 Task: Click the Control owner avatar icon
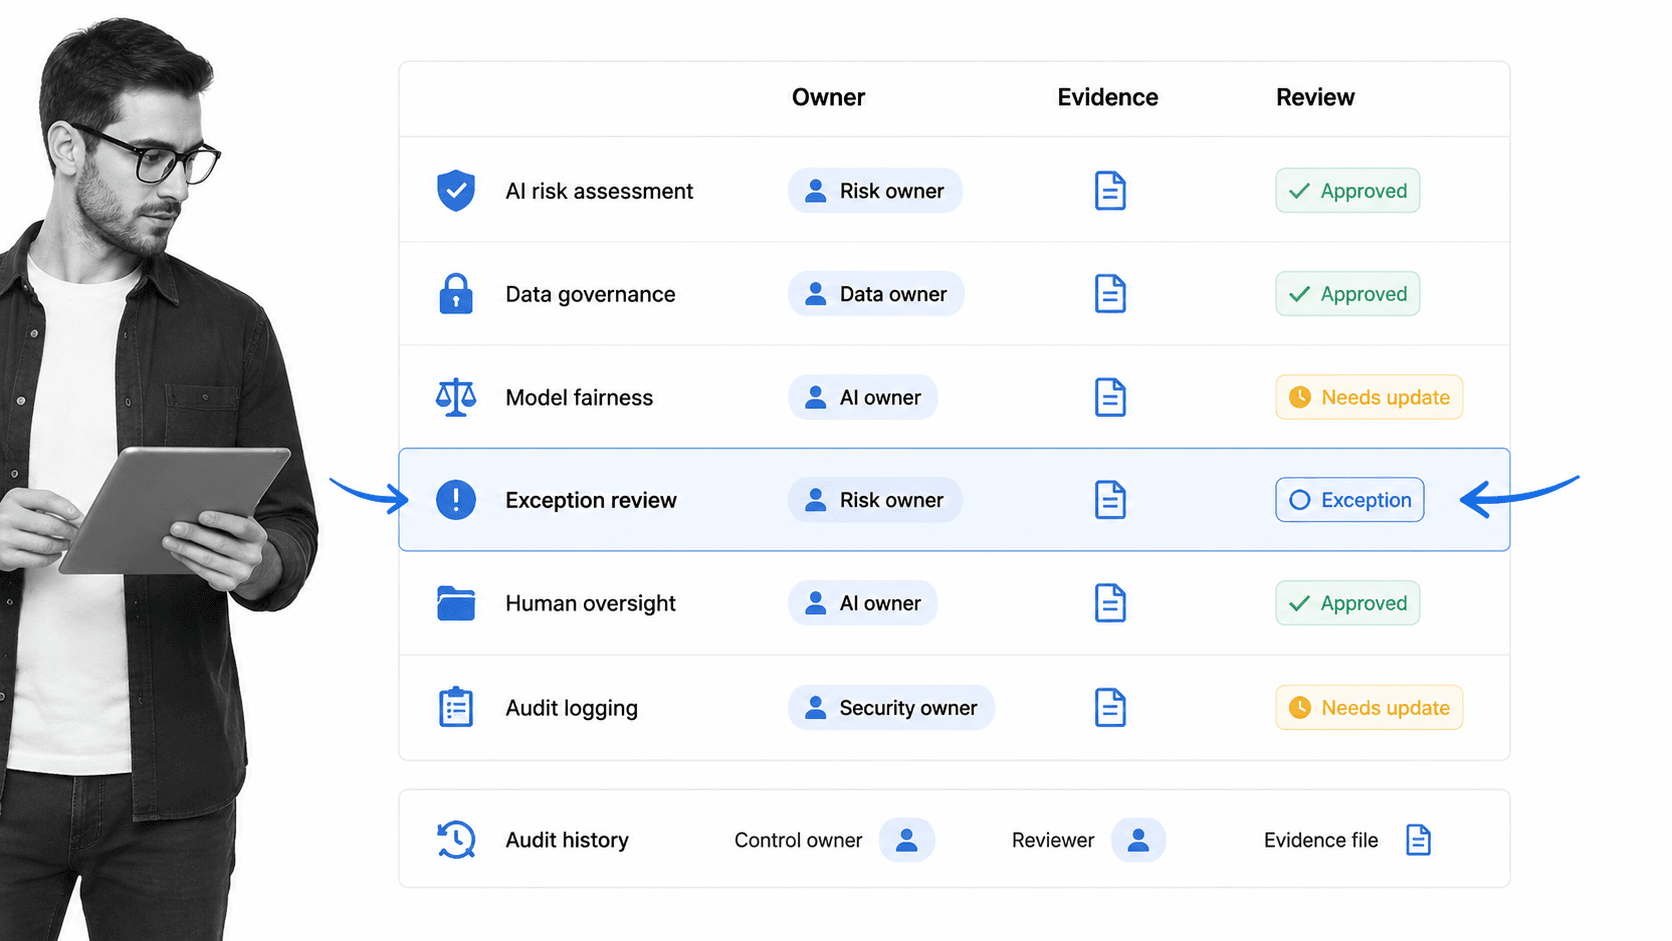(907, 840)
